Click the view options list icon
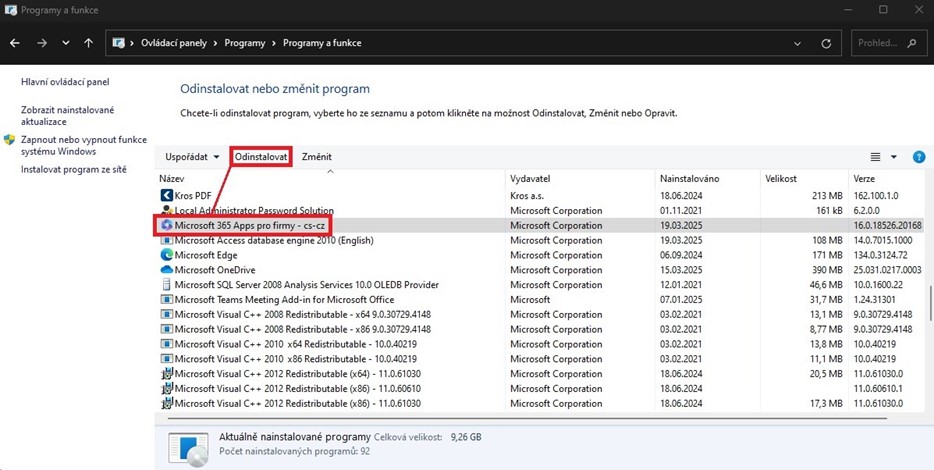The image size is (934, 470). pos(875,157)
